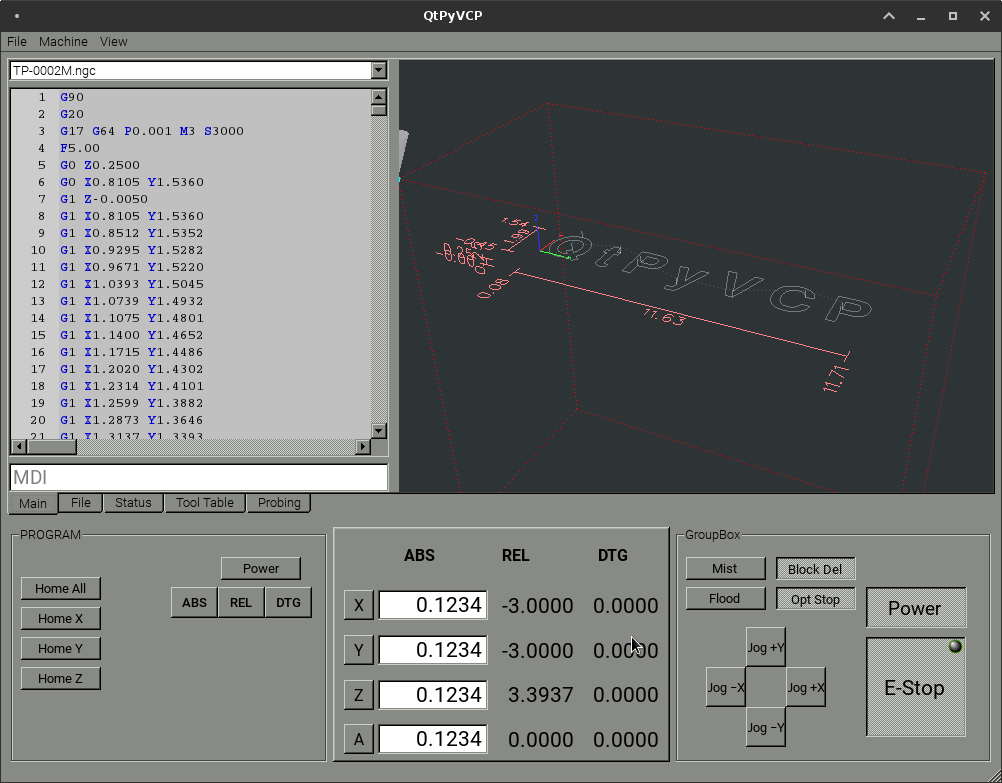Open the Probing tab
The height and width of the screenshot is (783, 1002).
point(279,502)
